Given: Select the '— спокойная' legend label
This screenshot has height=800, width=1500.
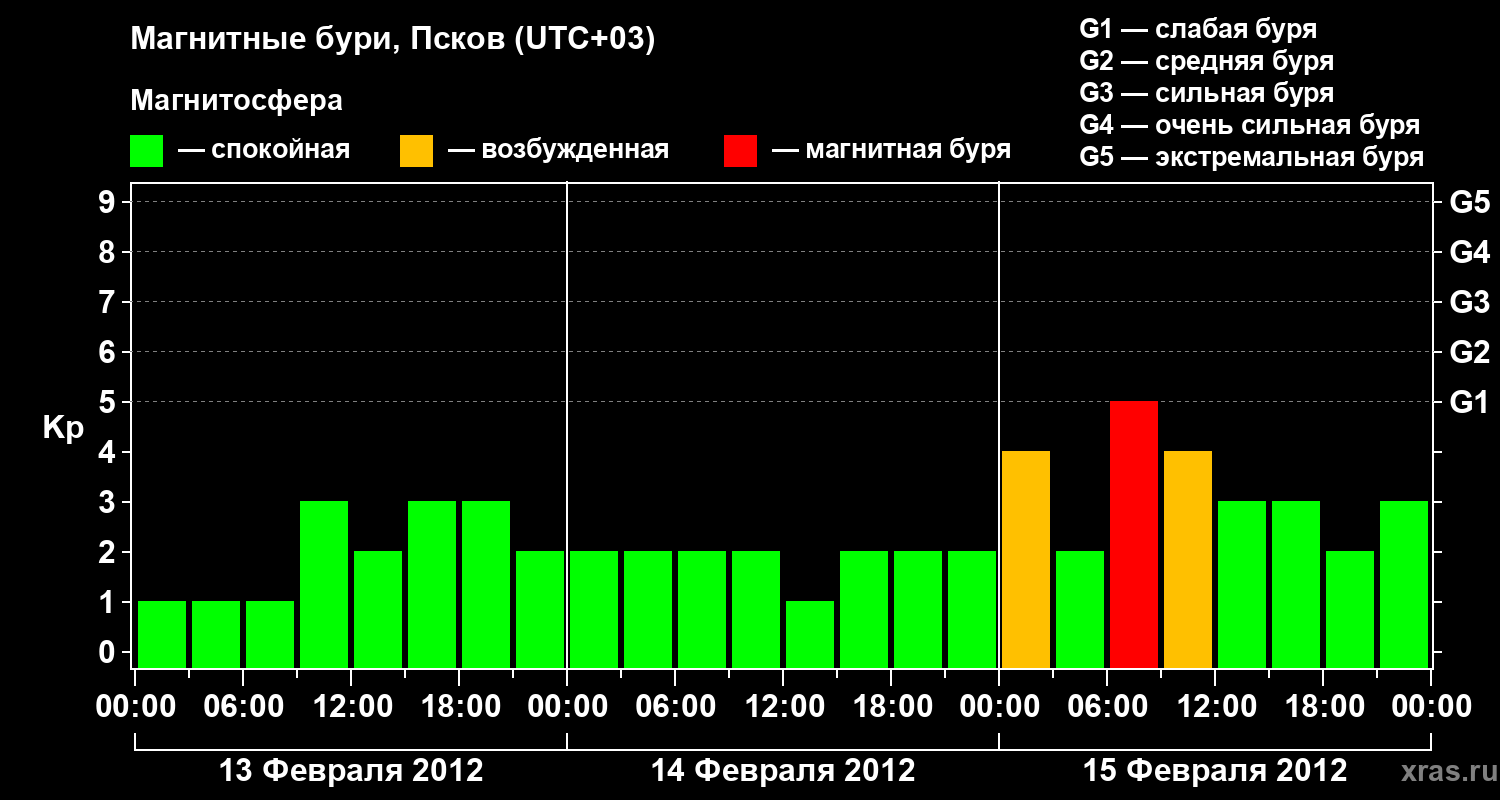Looking at the screenshot, I should pyautogui.click(x=264, y=151).
